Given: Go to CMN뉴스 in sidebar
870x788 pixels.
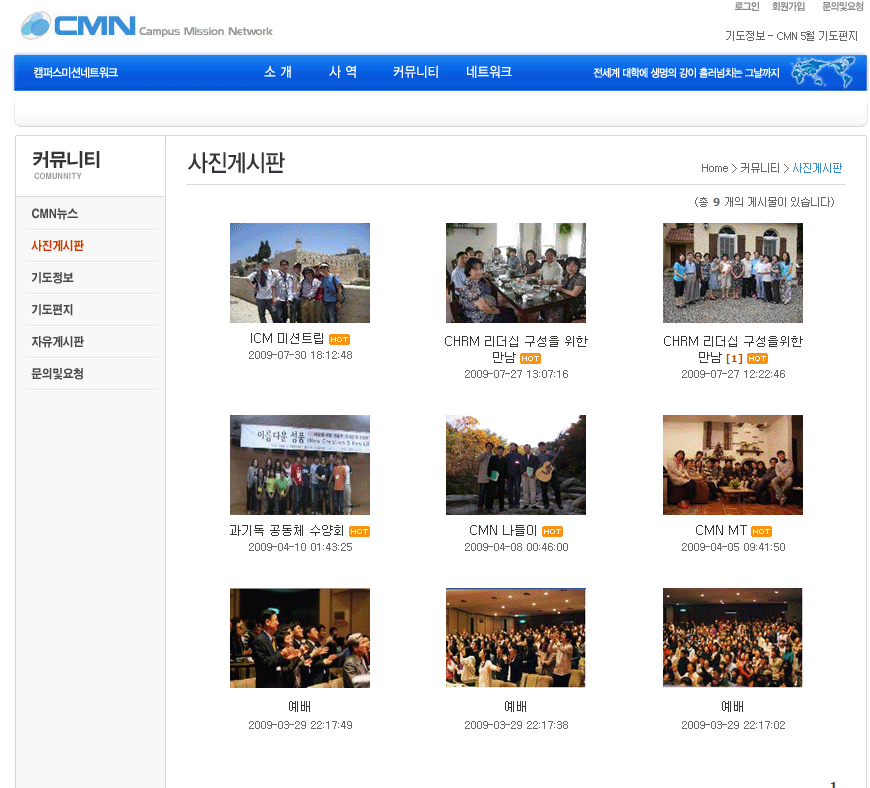Looking at the screenshot, I should click(x=54, y=214).
